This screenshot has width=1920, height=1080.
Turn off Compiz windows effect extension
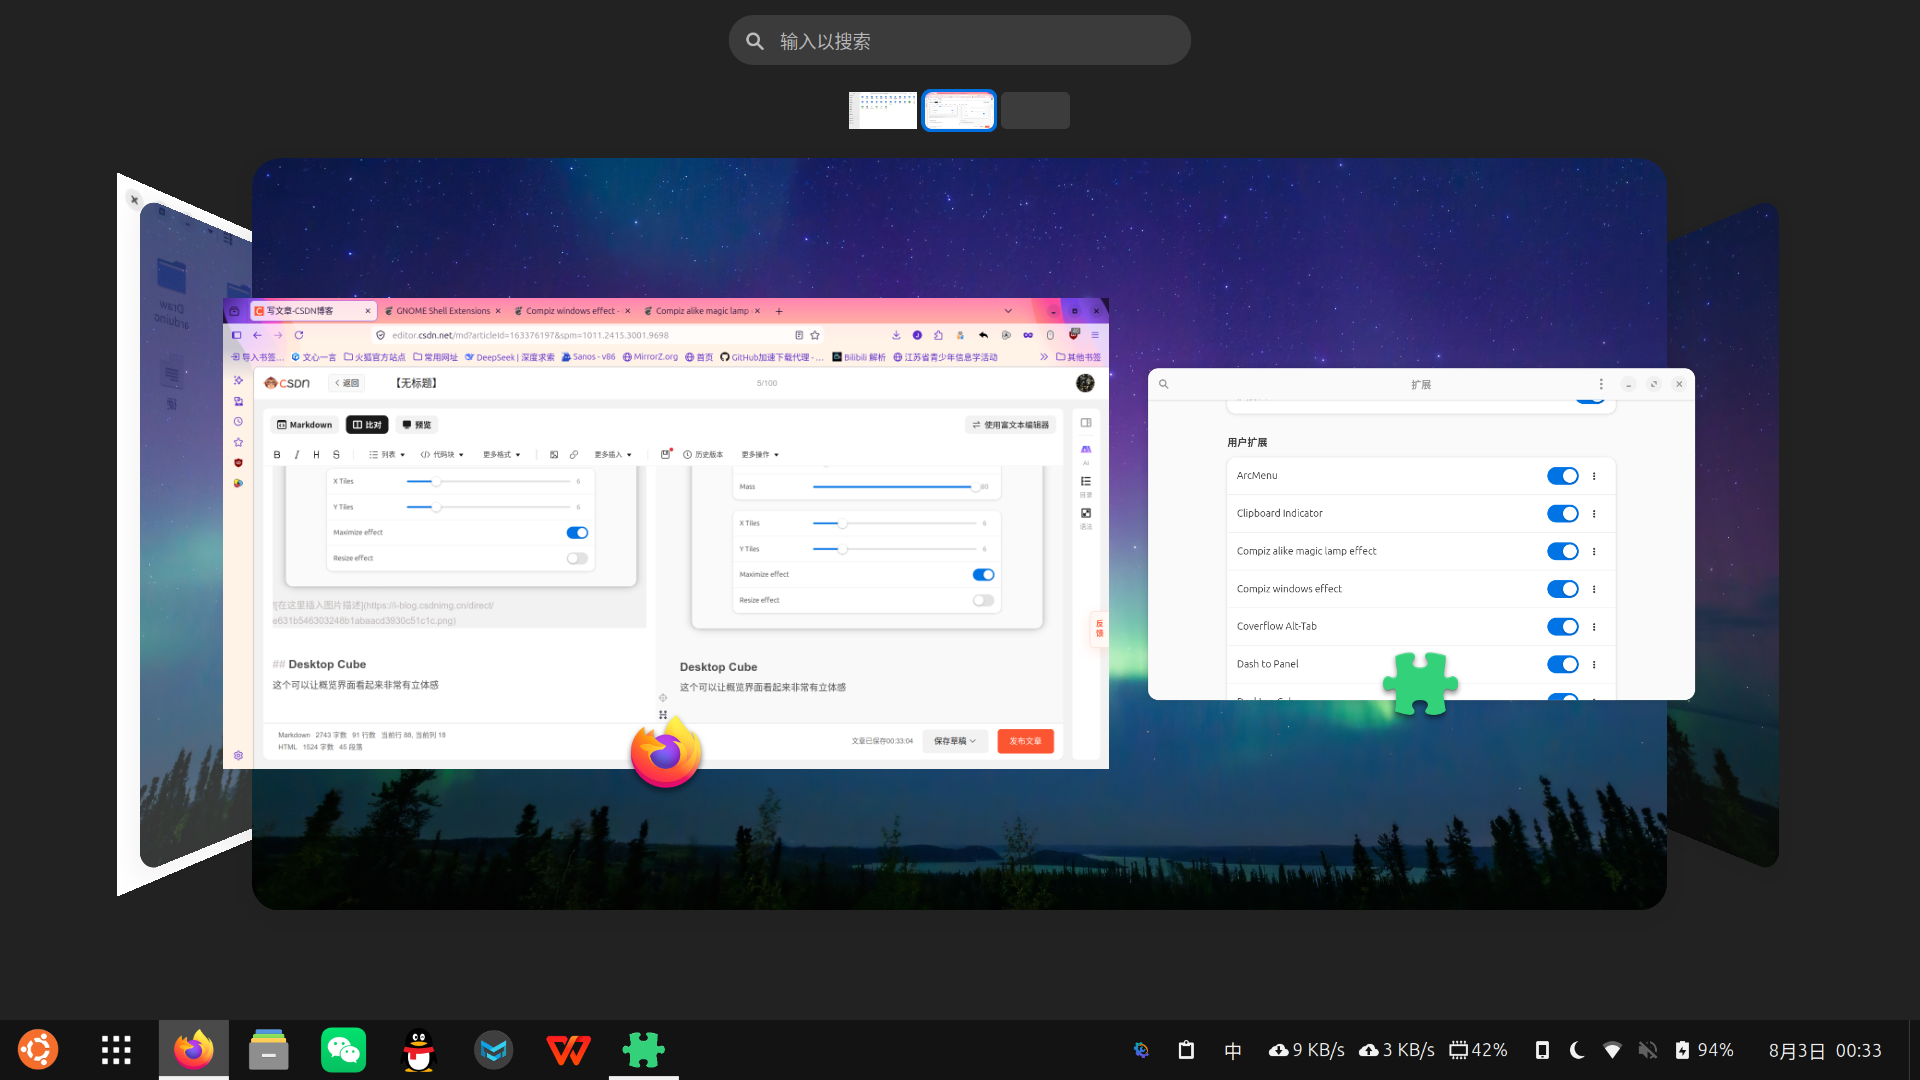click(1562, 589)
